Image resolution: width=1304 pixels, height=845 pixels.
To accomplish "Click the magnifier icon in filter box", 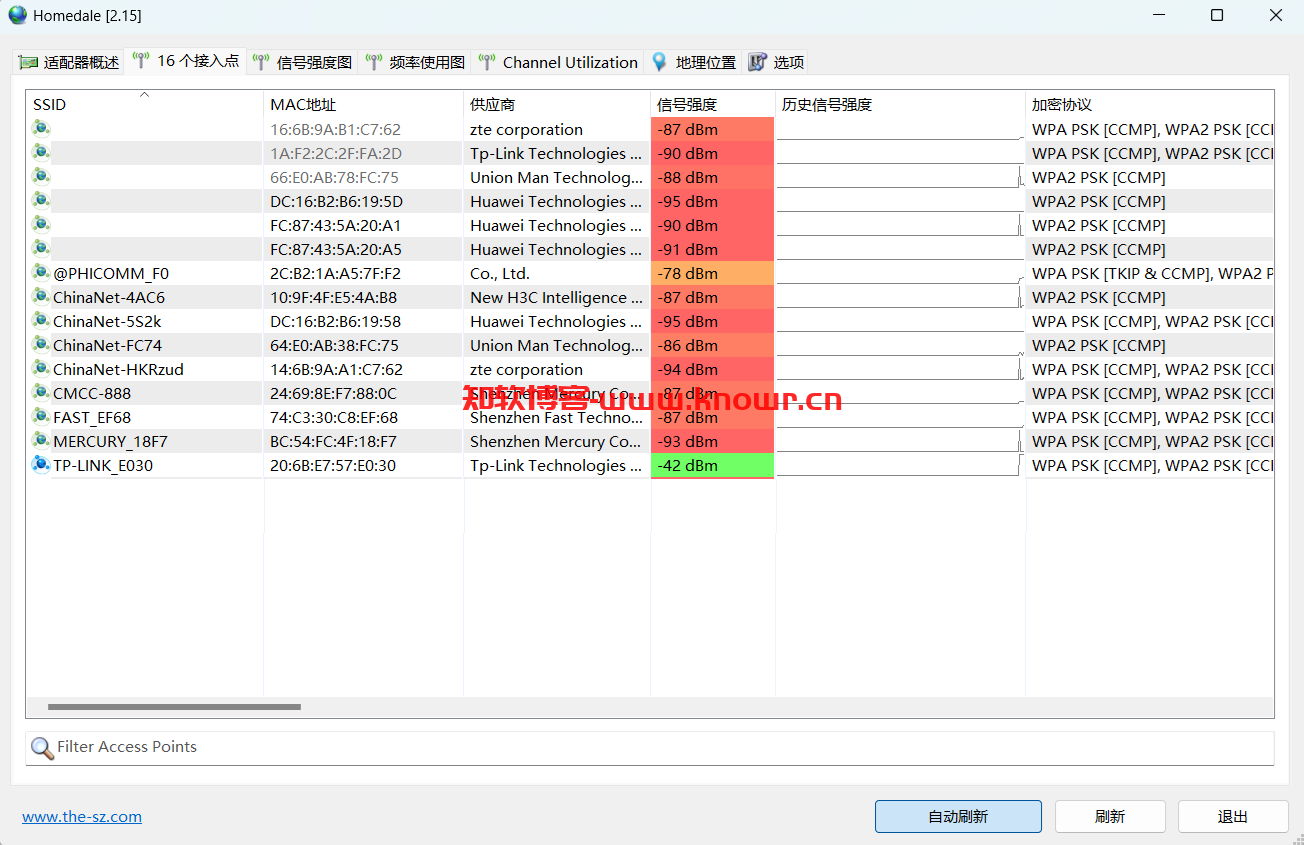I will coord(42,748).
